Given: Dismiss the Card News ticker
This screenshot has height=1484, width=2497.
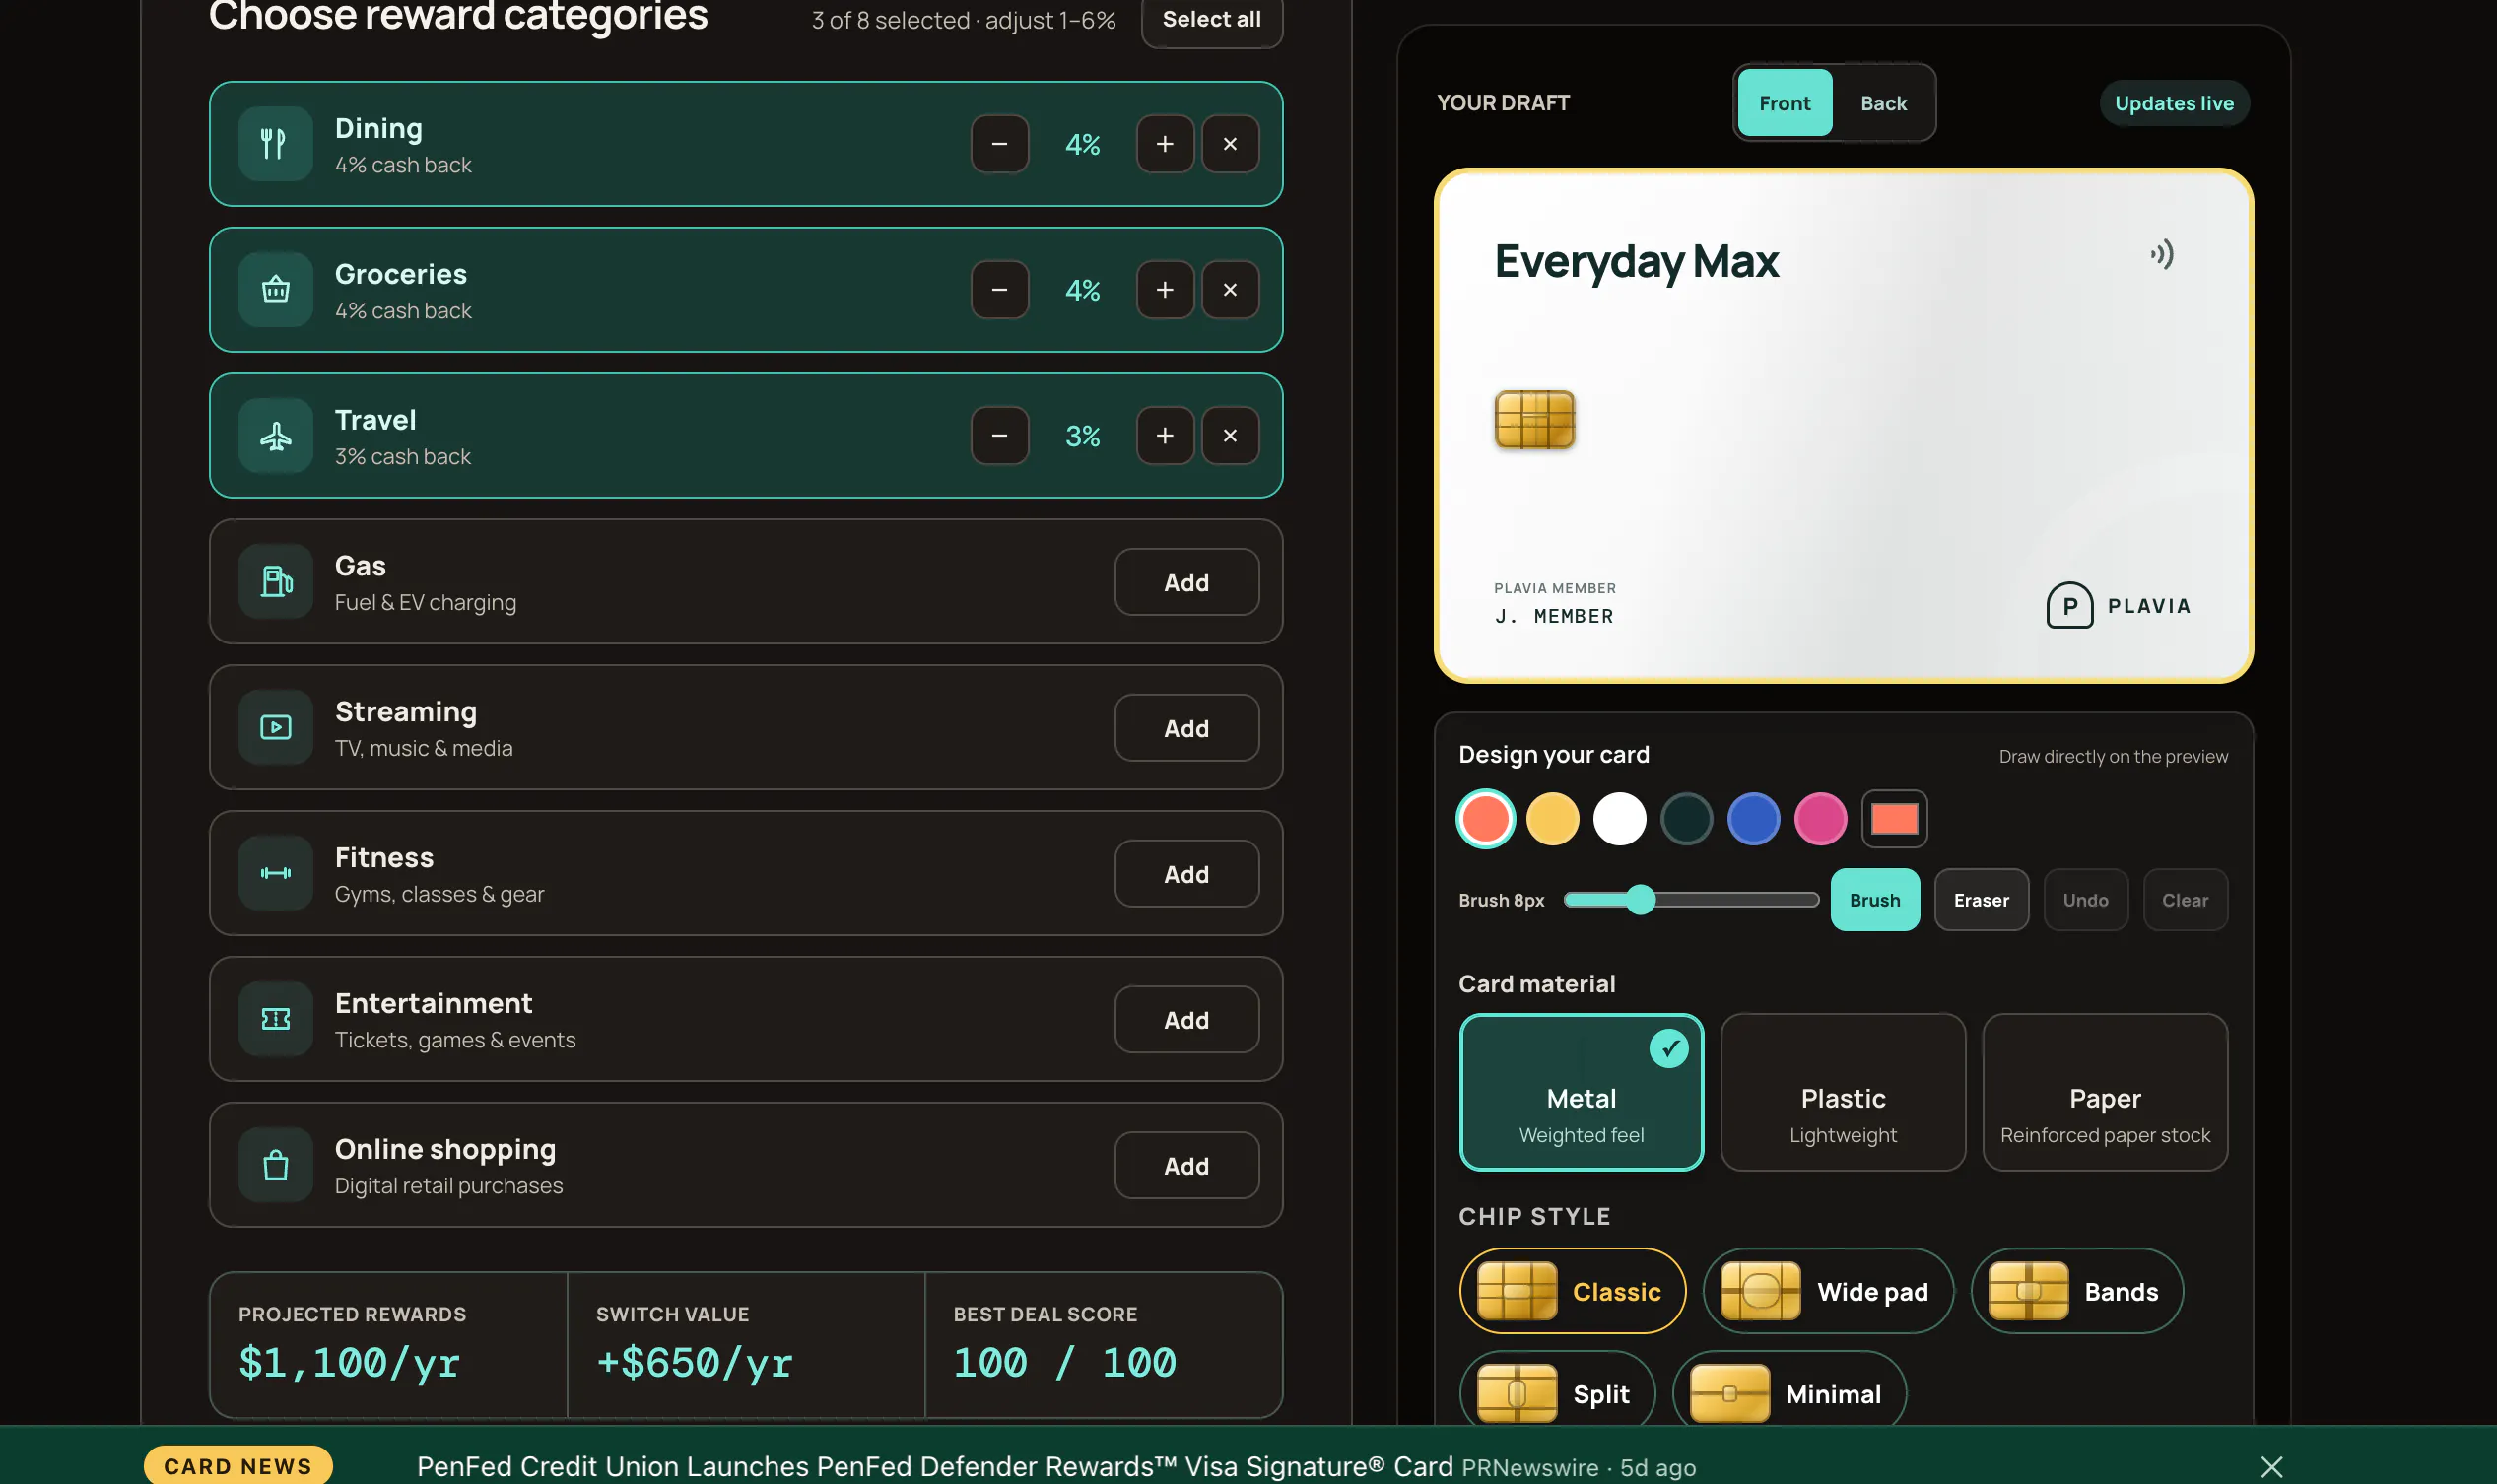Looking at the screenshot, I should 2270,1467.
